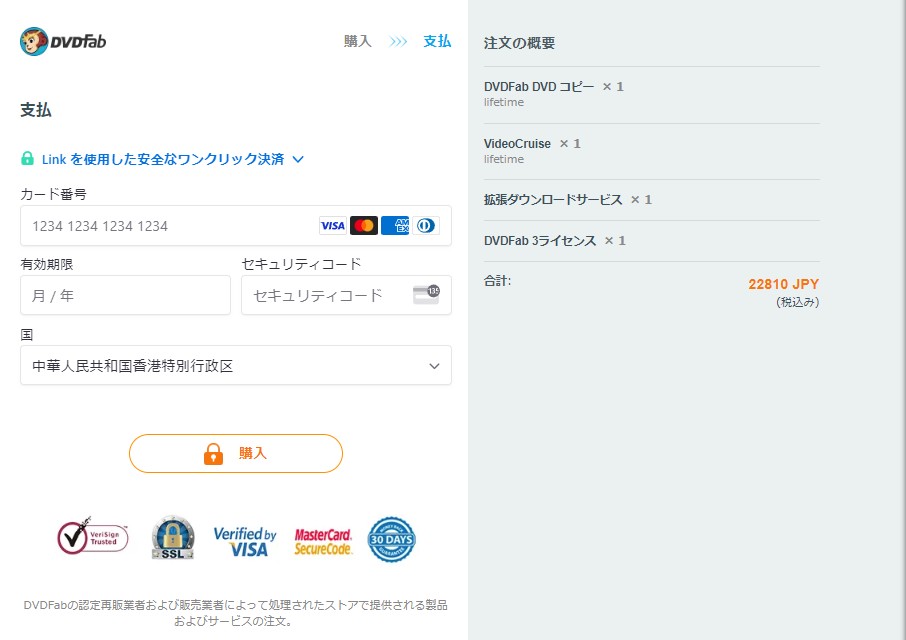The image size is (906, 640).
Task: Click the lifetime text under DVDFab DVD コピー
Action: [x=504, y=102]
